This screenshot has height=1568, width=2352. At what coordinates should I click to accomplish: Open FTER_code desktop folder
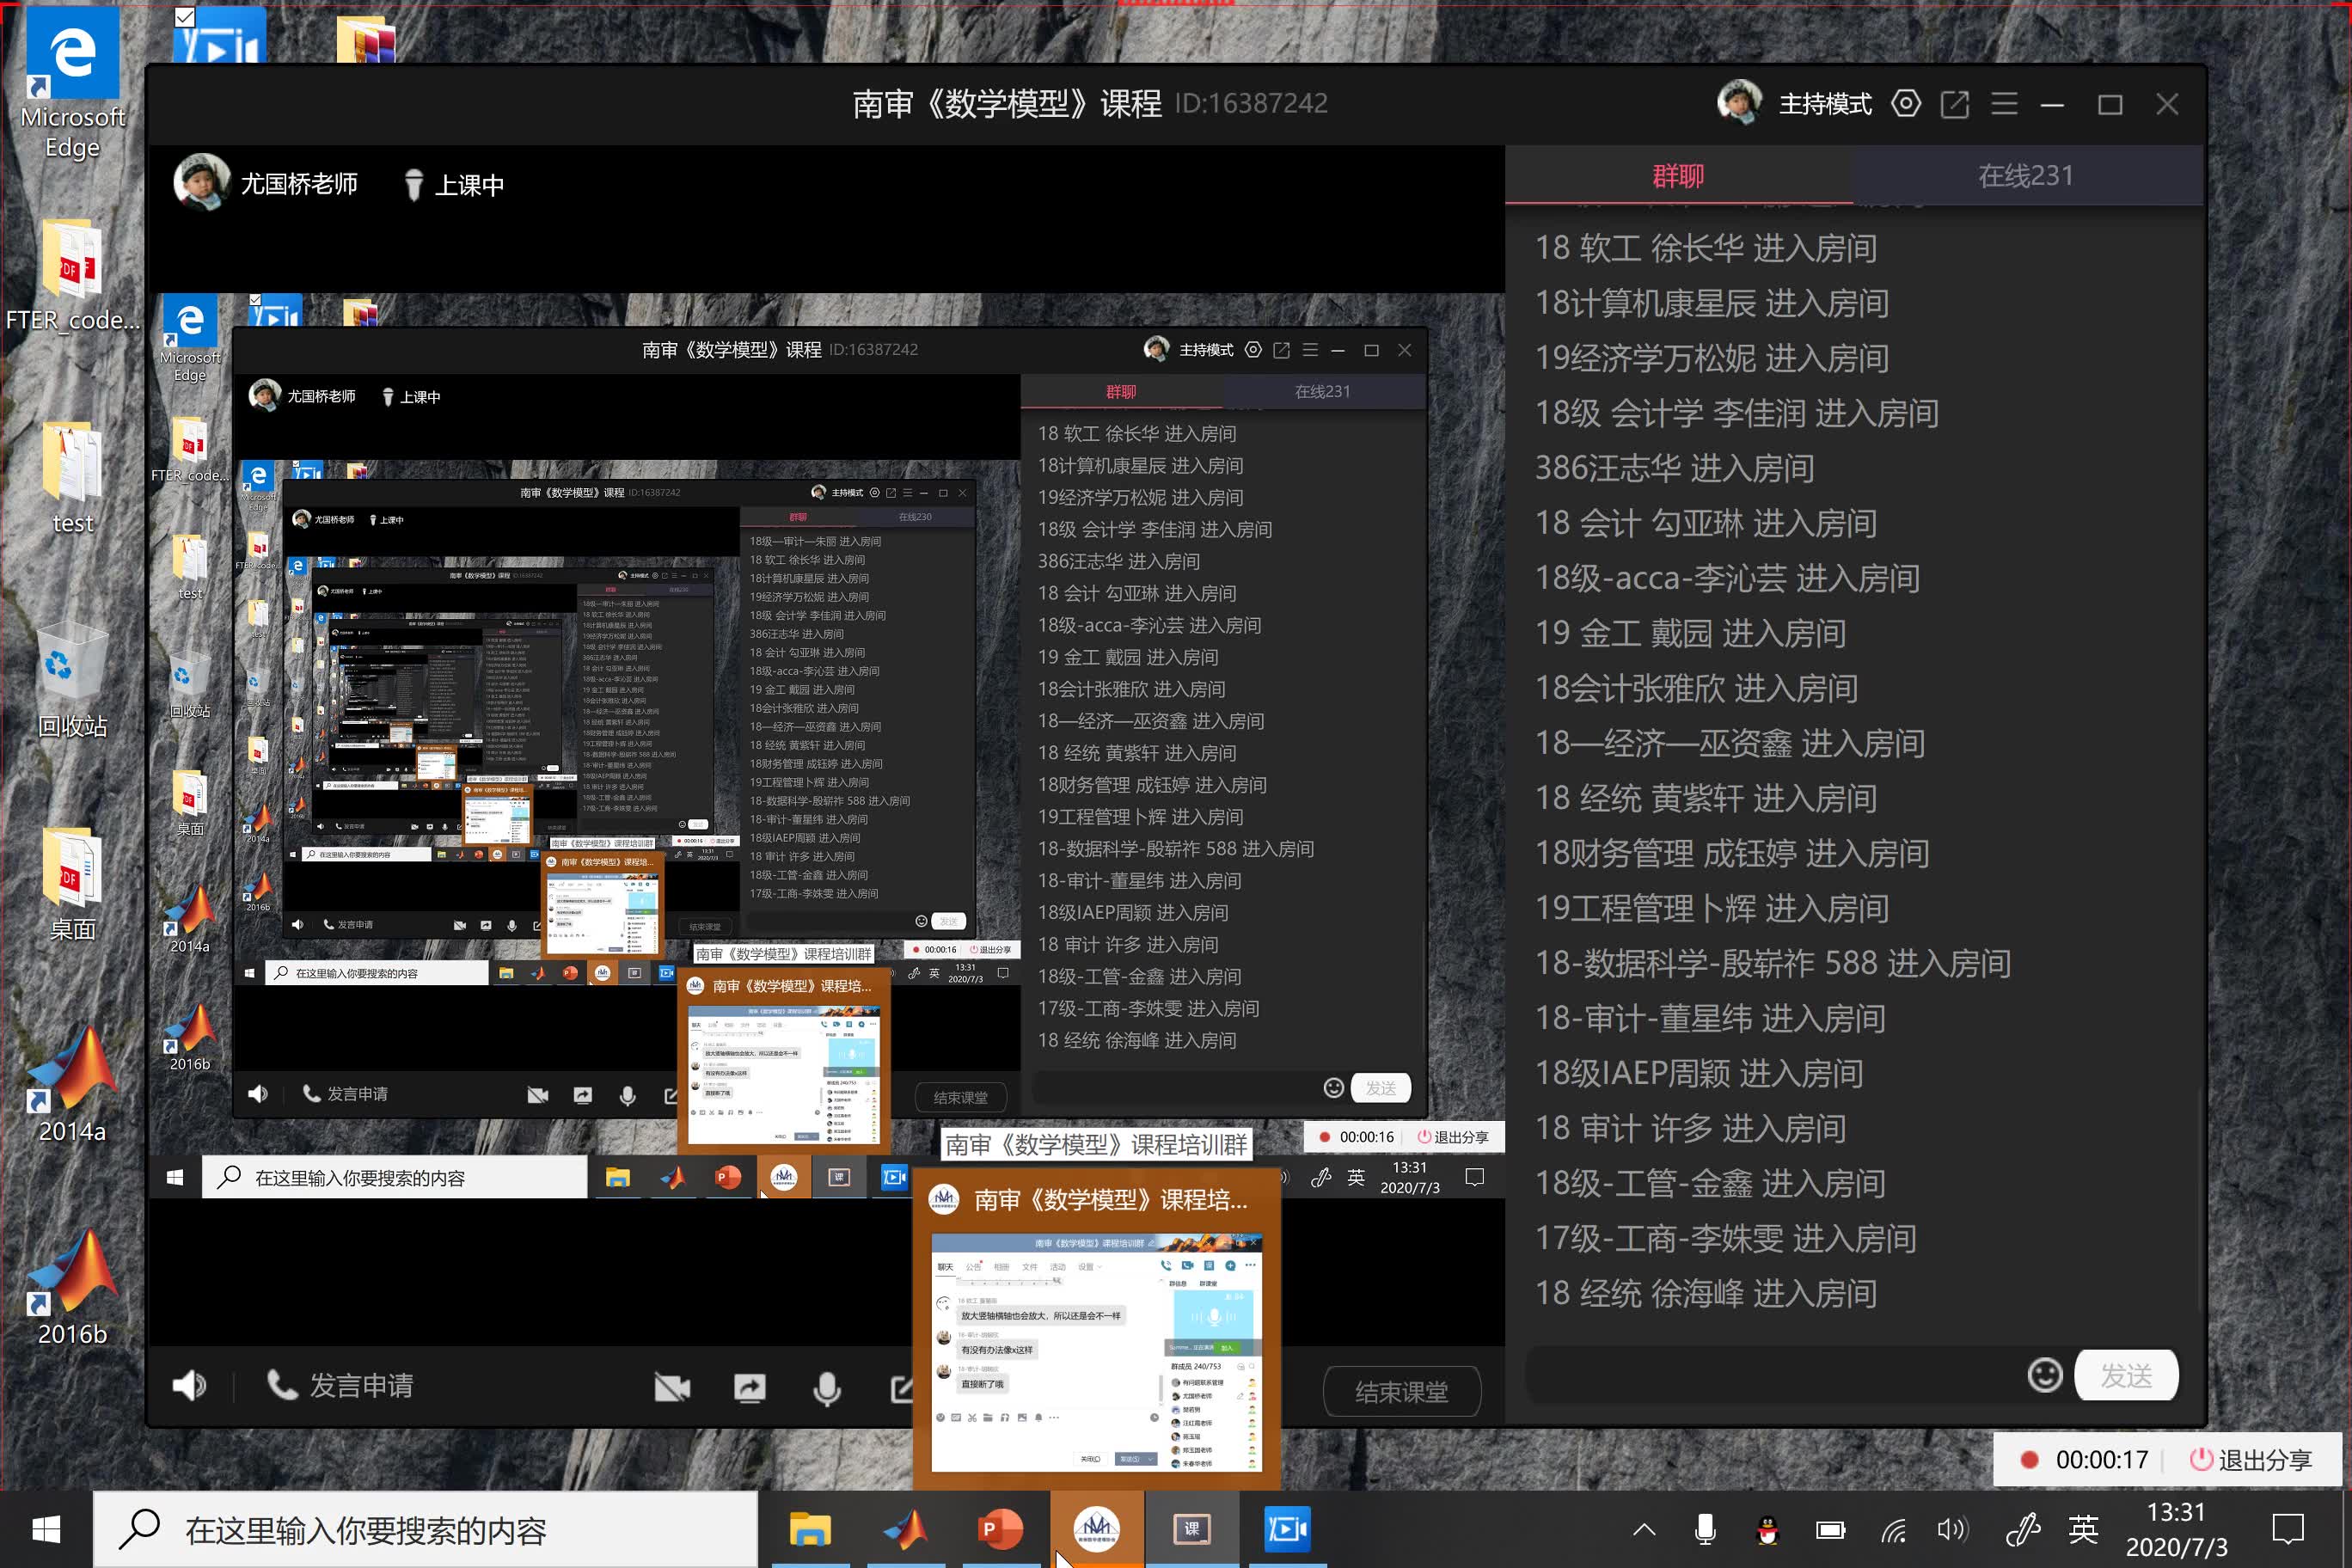coord(72,275)
